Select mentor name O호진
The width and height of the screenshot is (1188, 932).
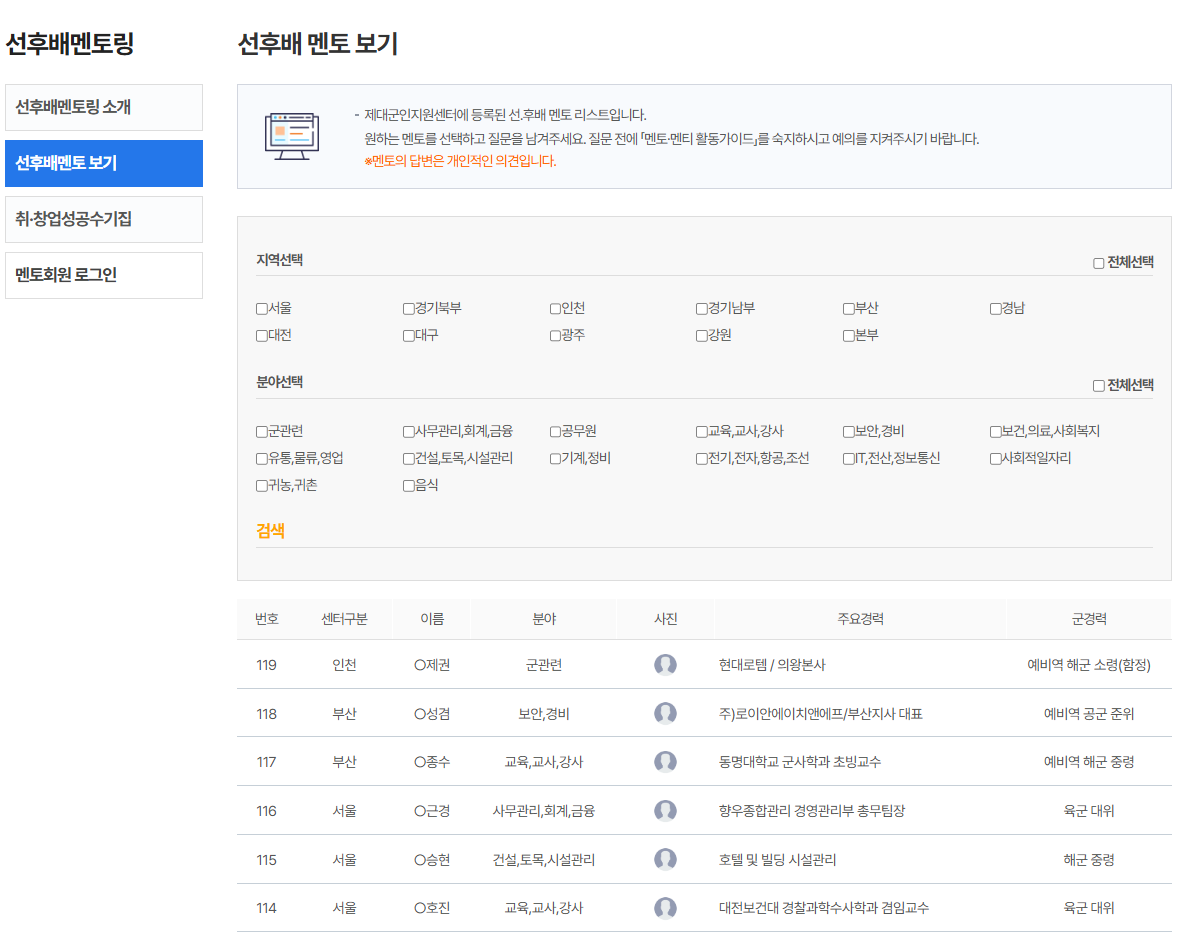432,908
